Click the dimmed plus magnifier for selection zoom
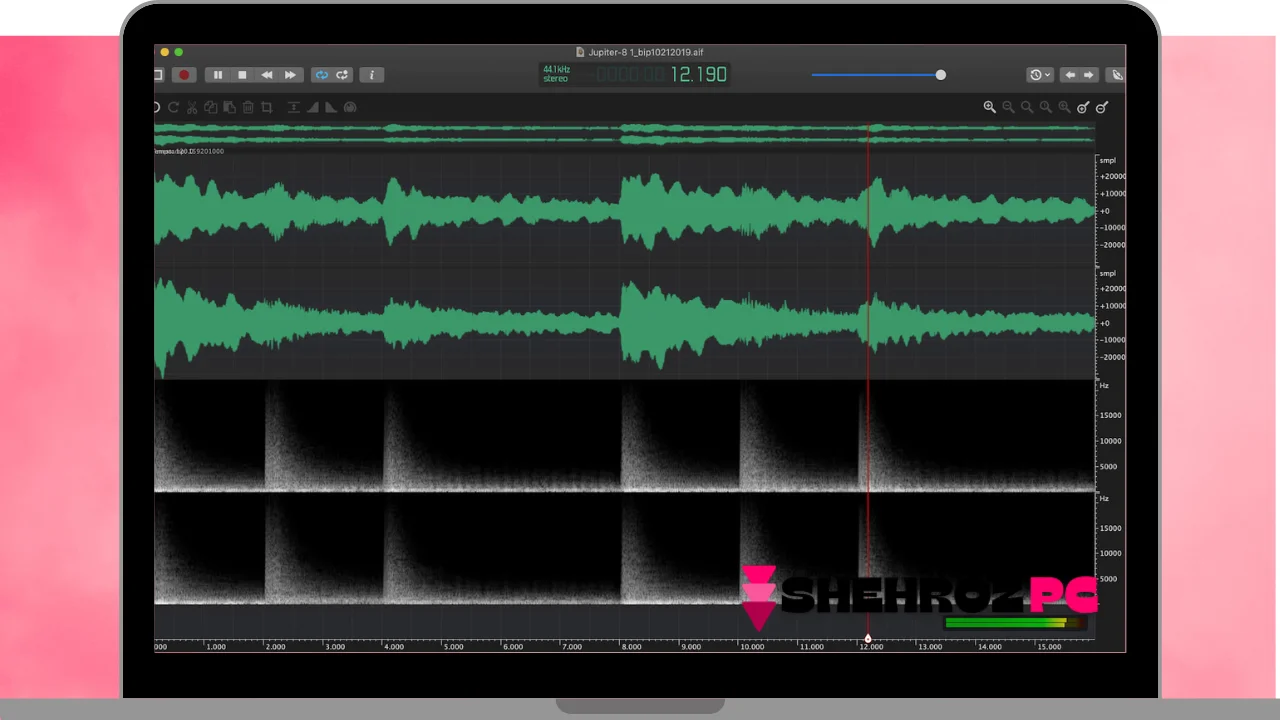 coord(1064,107)
